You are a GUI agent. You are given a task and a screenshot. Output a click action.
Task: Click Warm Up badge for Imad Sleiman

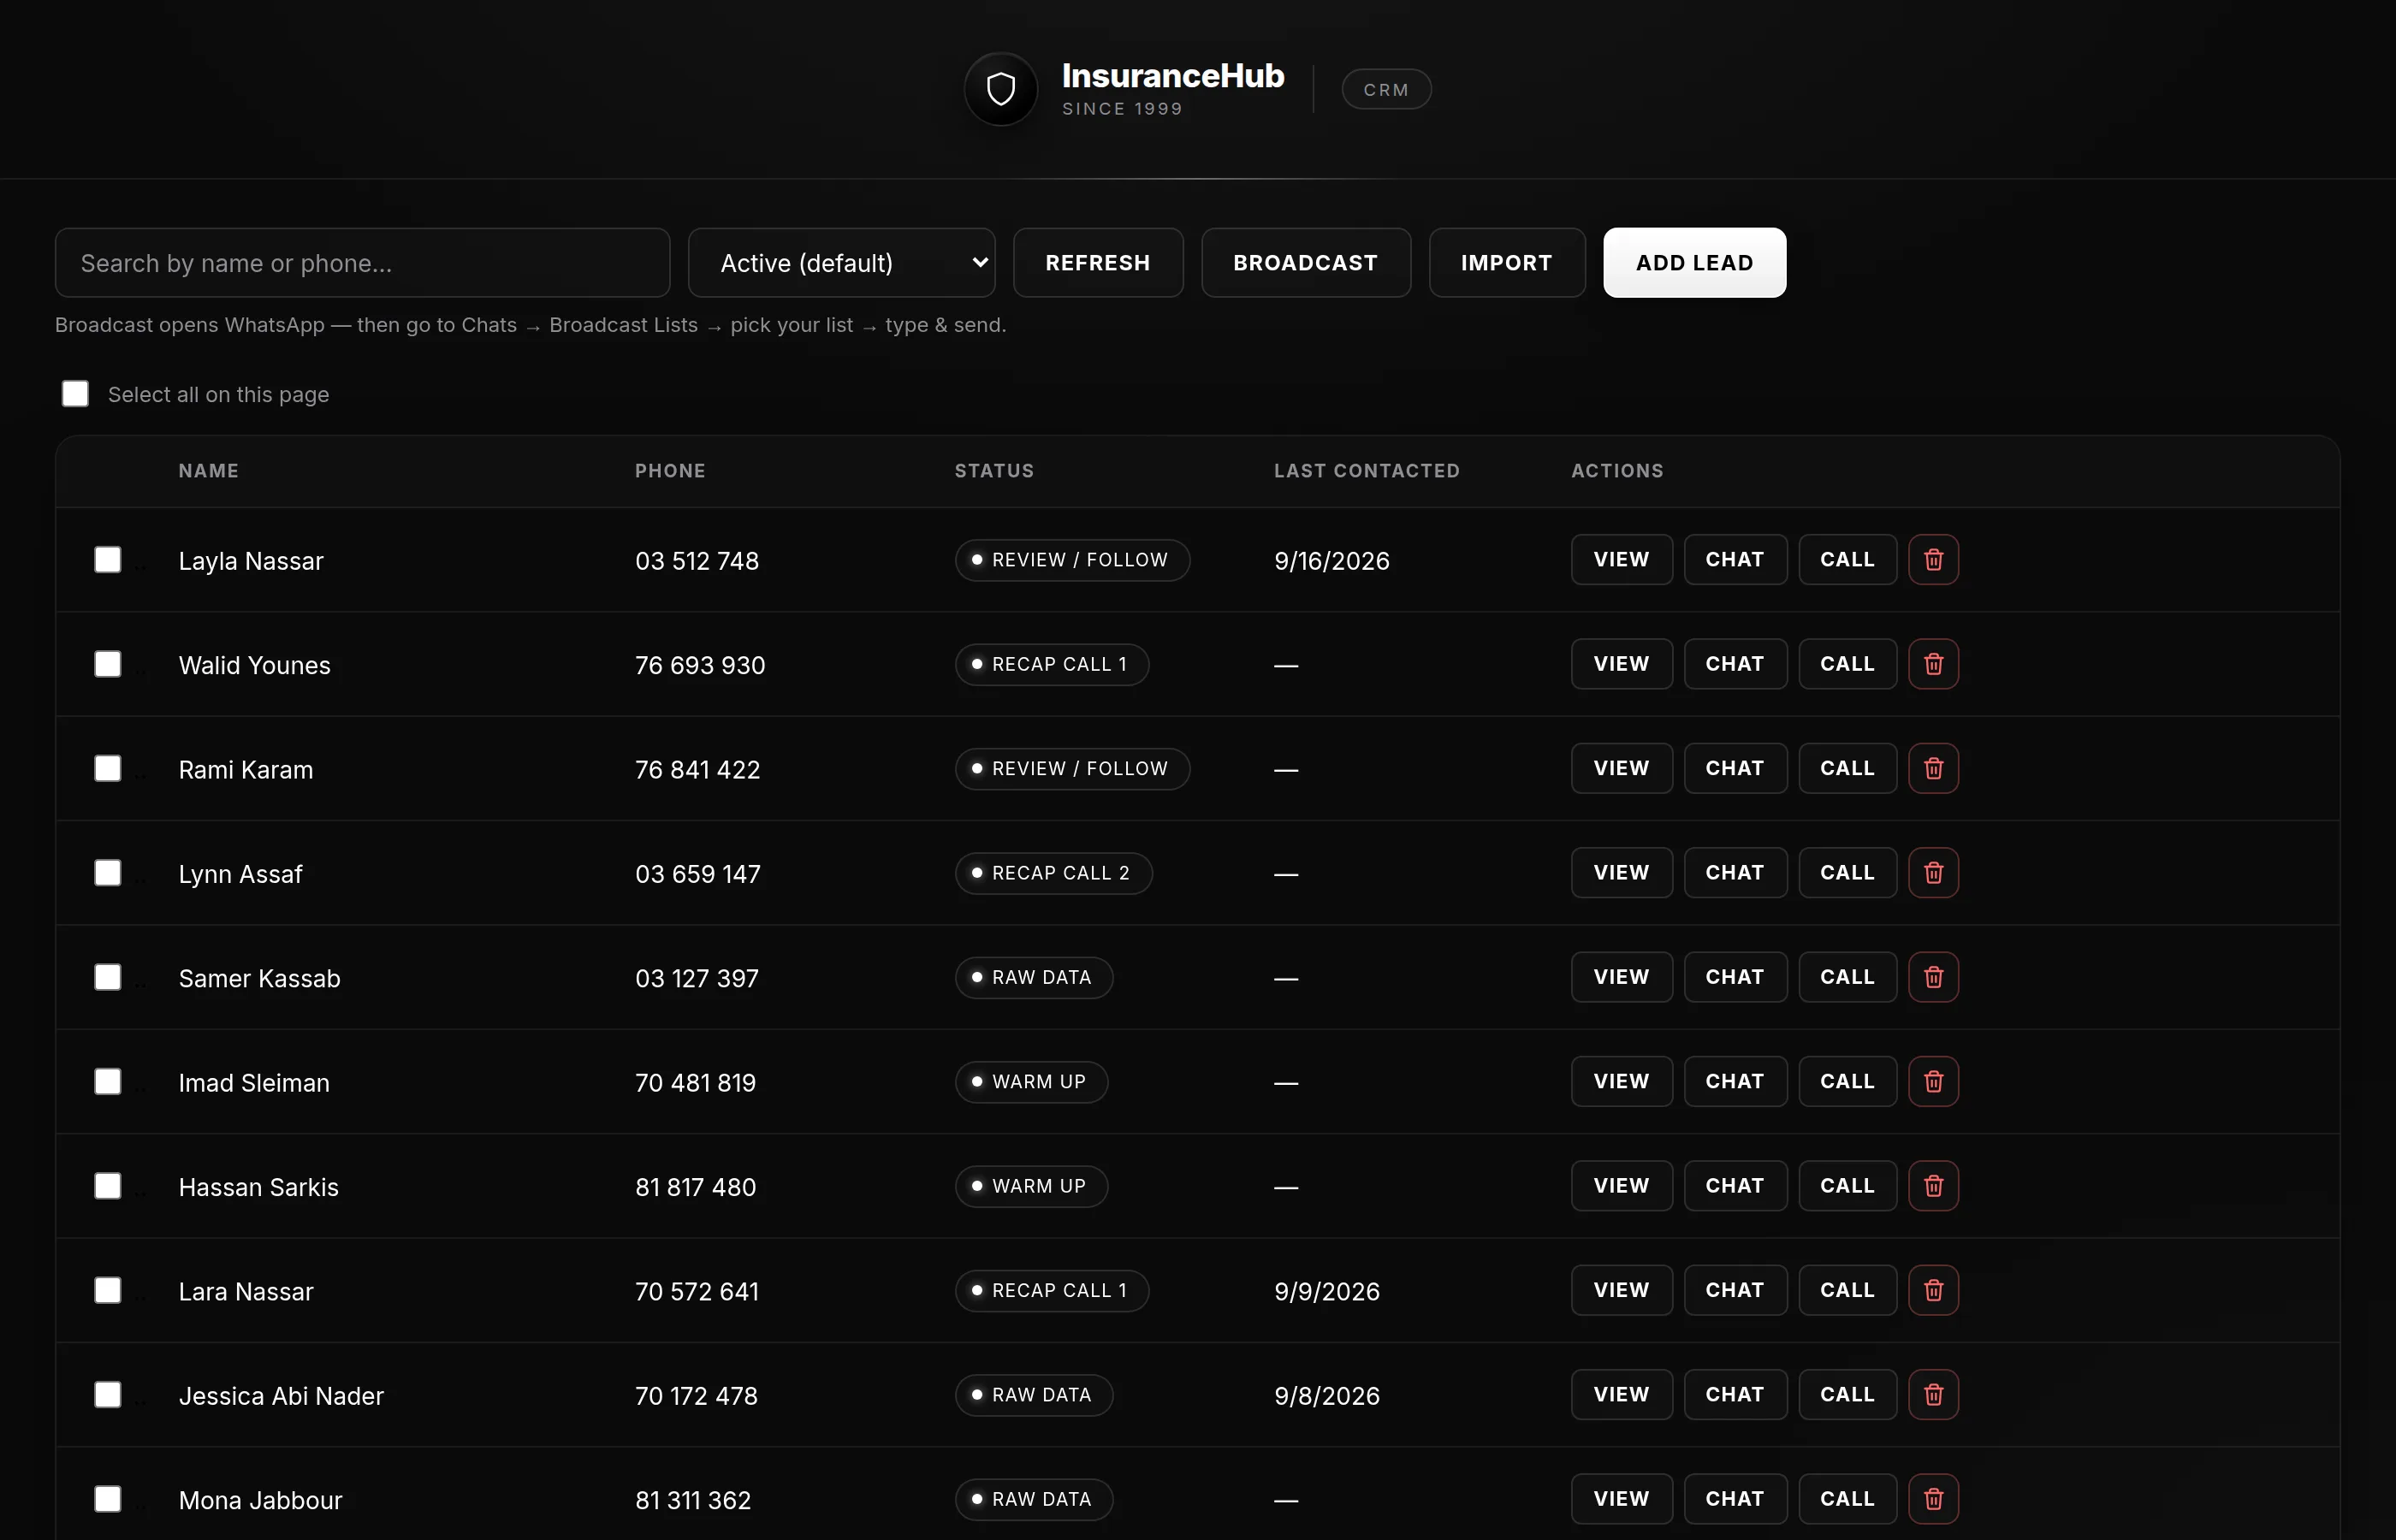pos(1031,1081)
